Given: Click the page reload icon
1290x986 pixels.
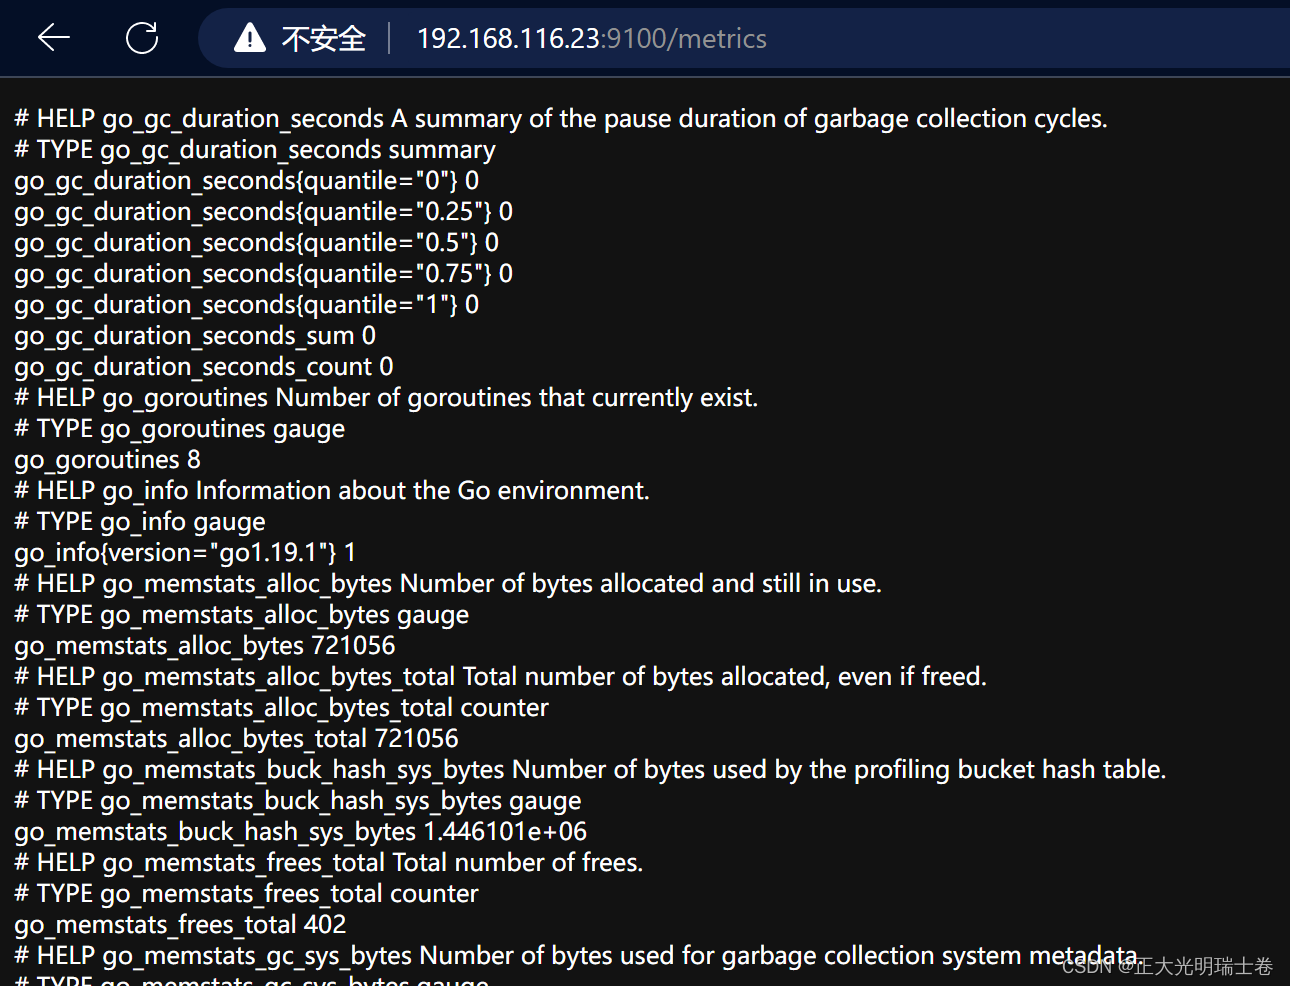Looking at the screenshot, I should pos(141,37).
